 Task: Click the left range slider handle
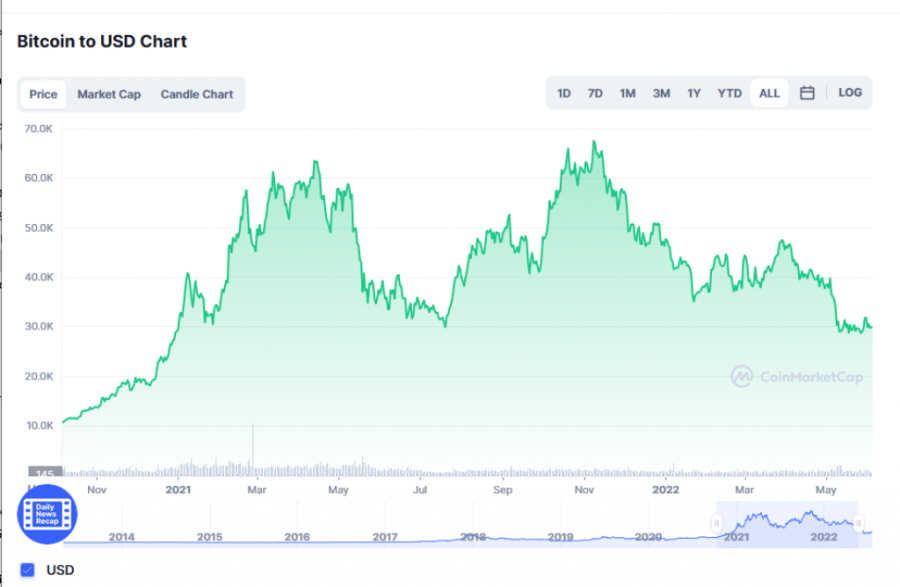coord(716,523)
